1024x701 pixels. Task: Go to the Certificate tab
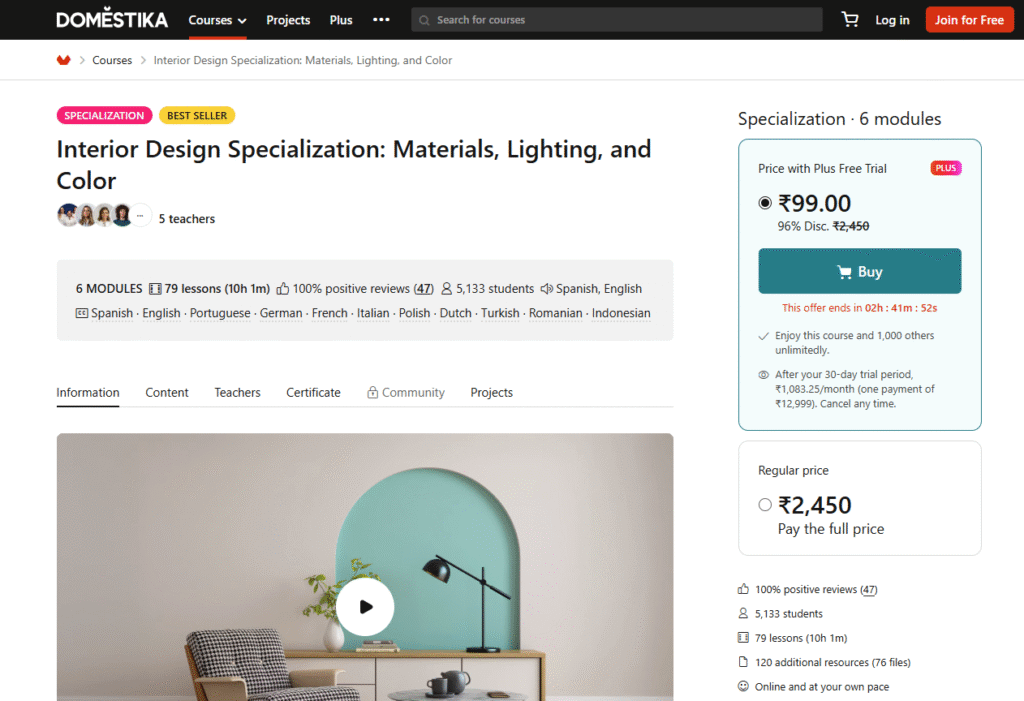pyautogui.click(x=313, y=393)
